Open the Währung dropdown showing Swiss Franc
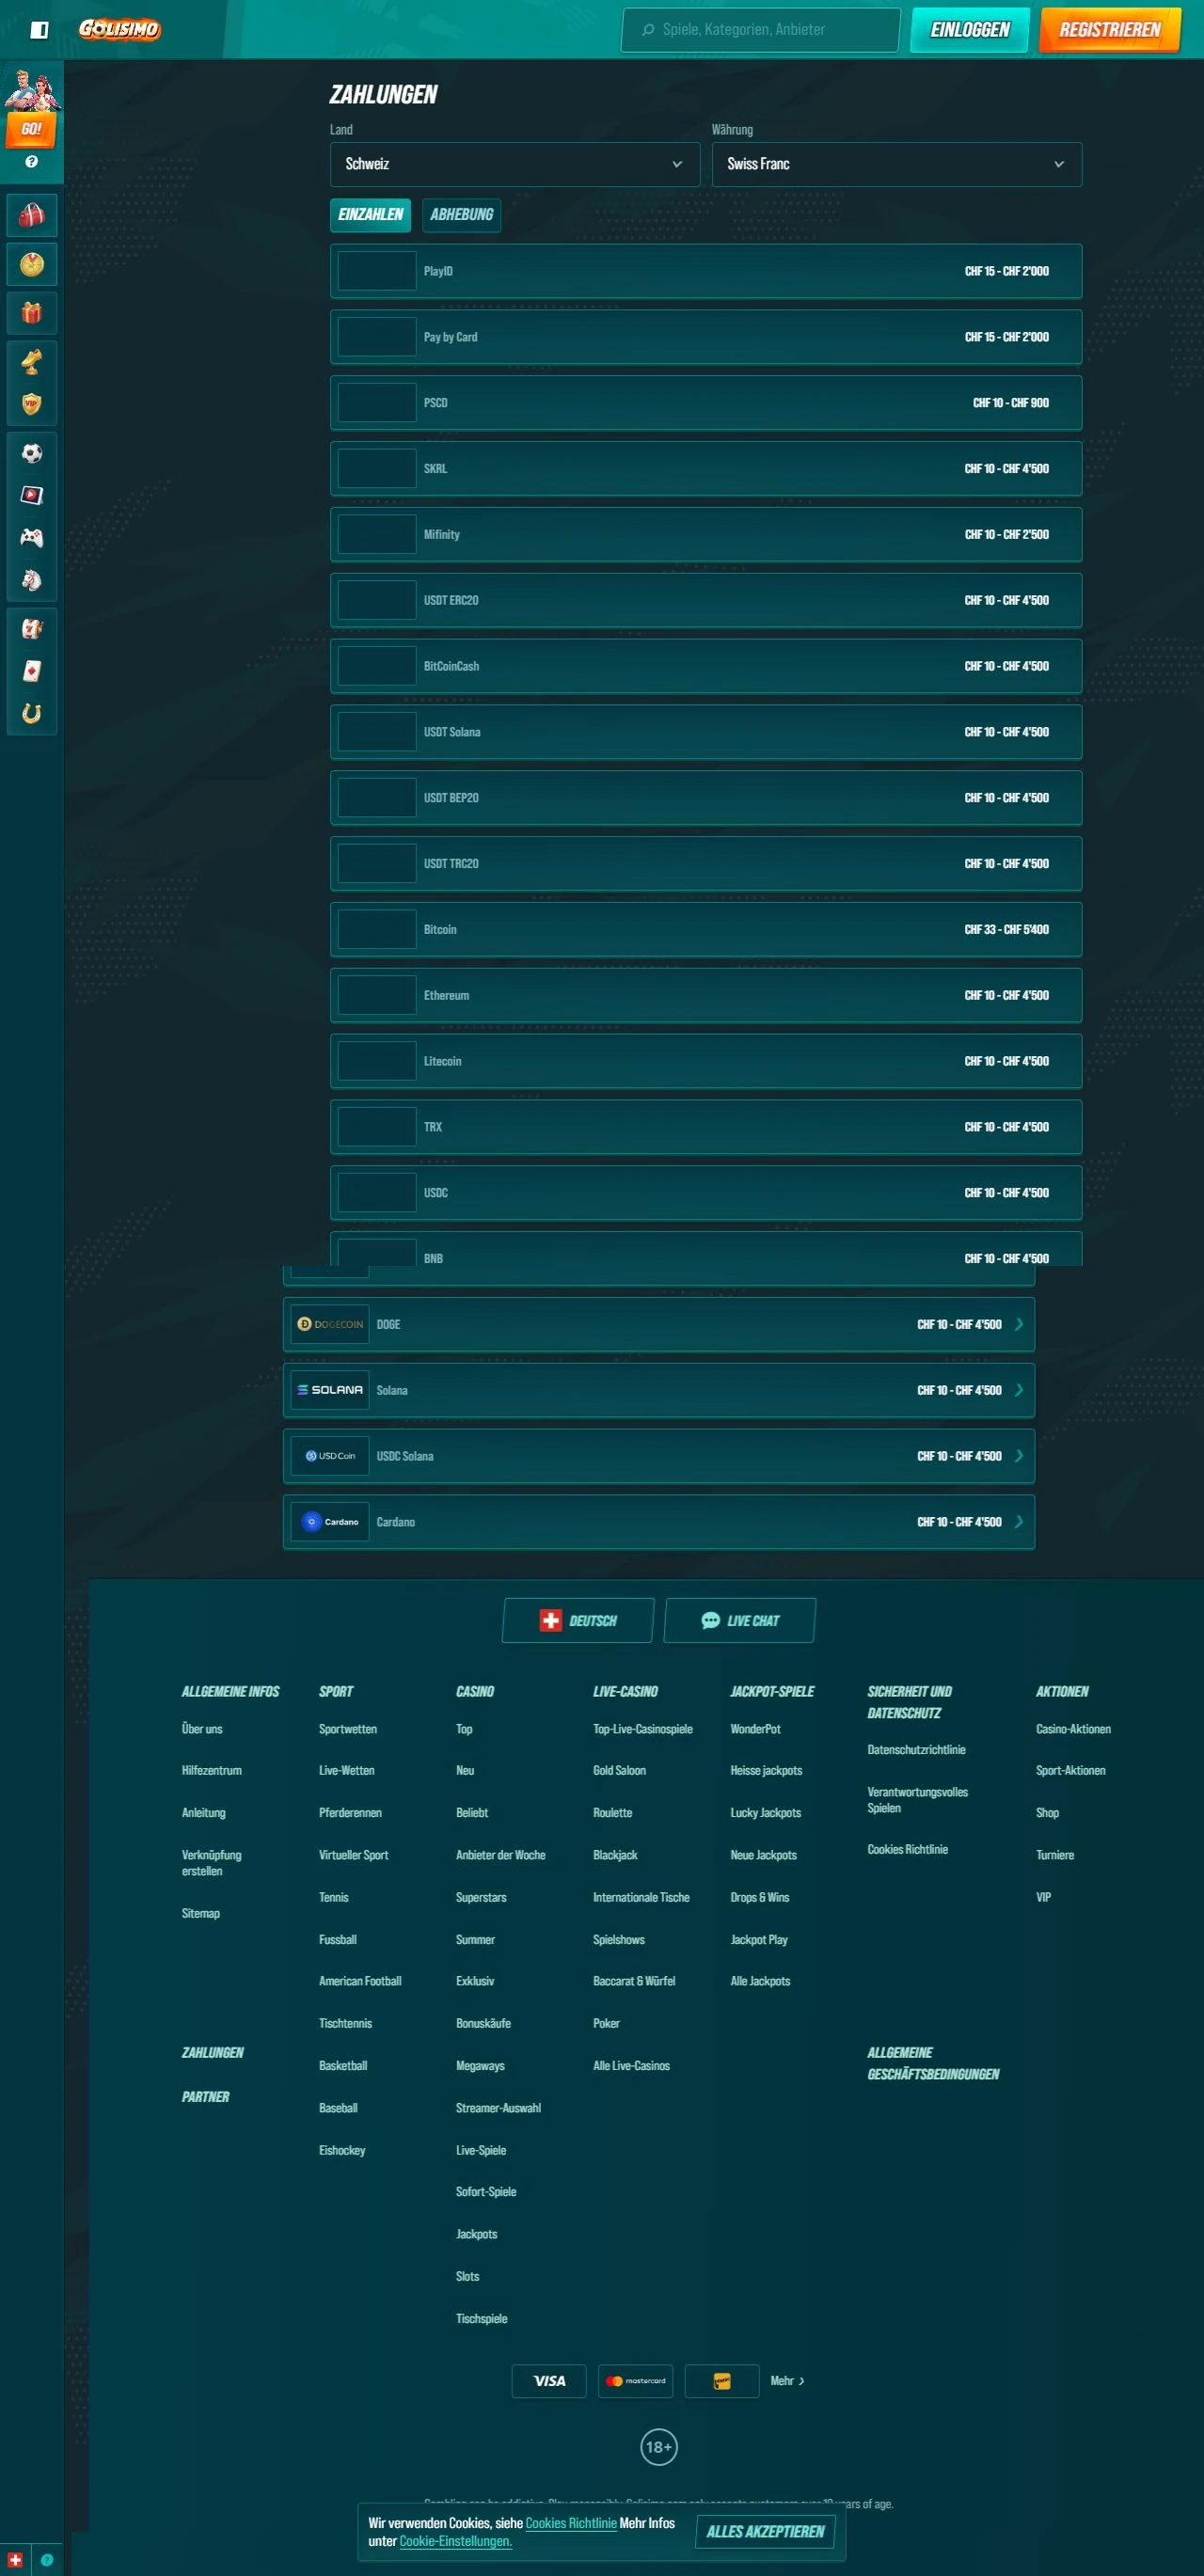The width and height of the screenshot is (1204, 2576). (896, 164)
